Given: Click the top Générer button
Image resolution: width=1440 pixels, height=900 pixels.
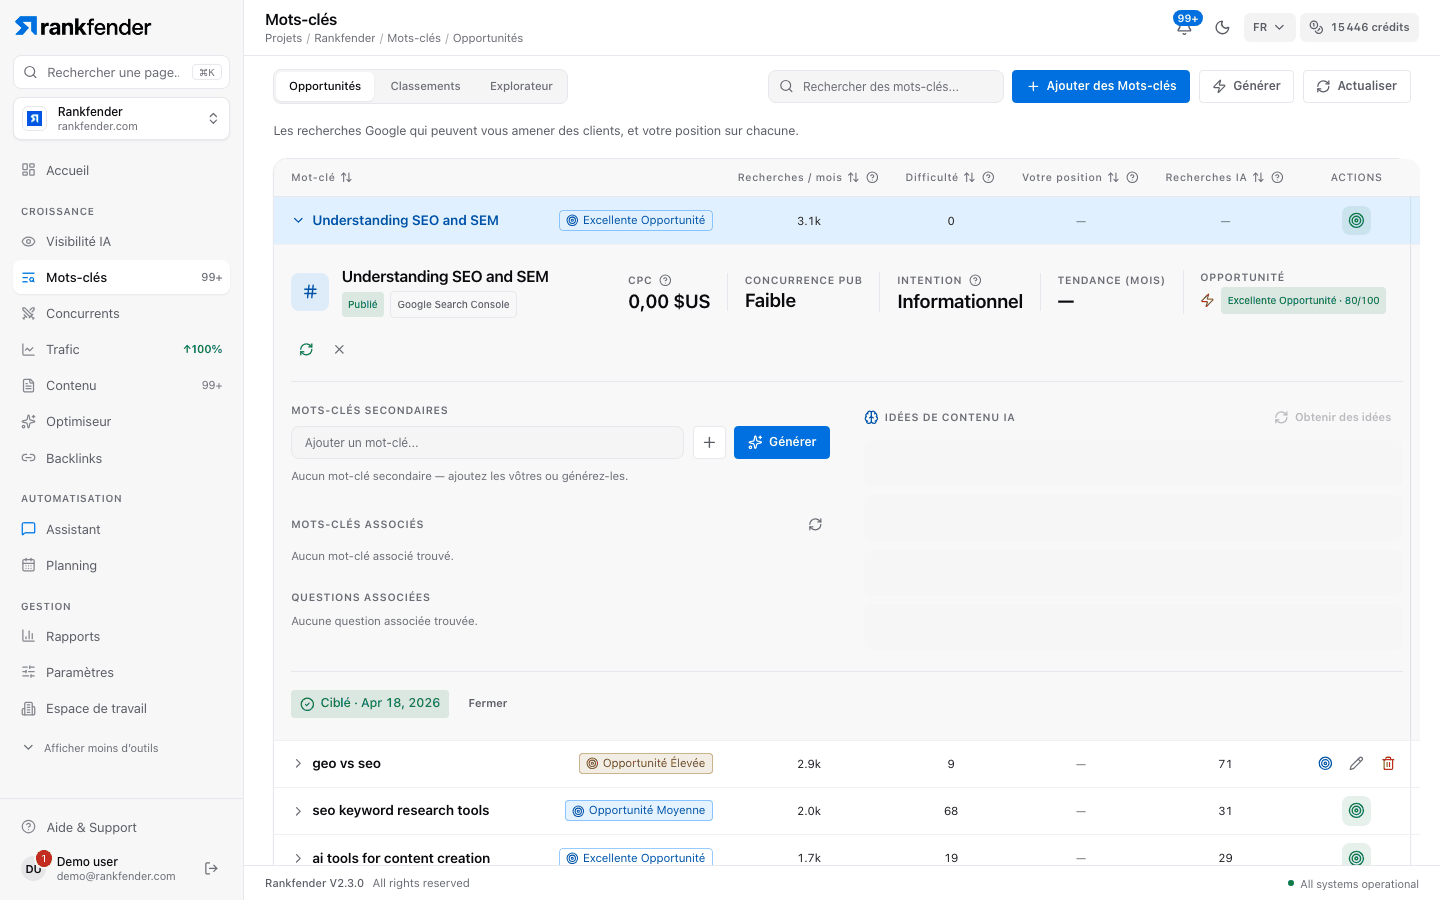Looking at the screenshot, I should [1246, 86].
